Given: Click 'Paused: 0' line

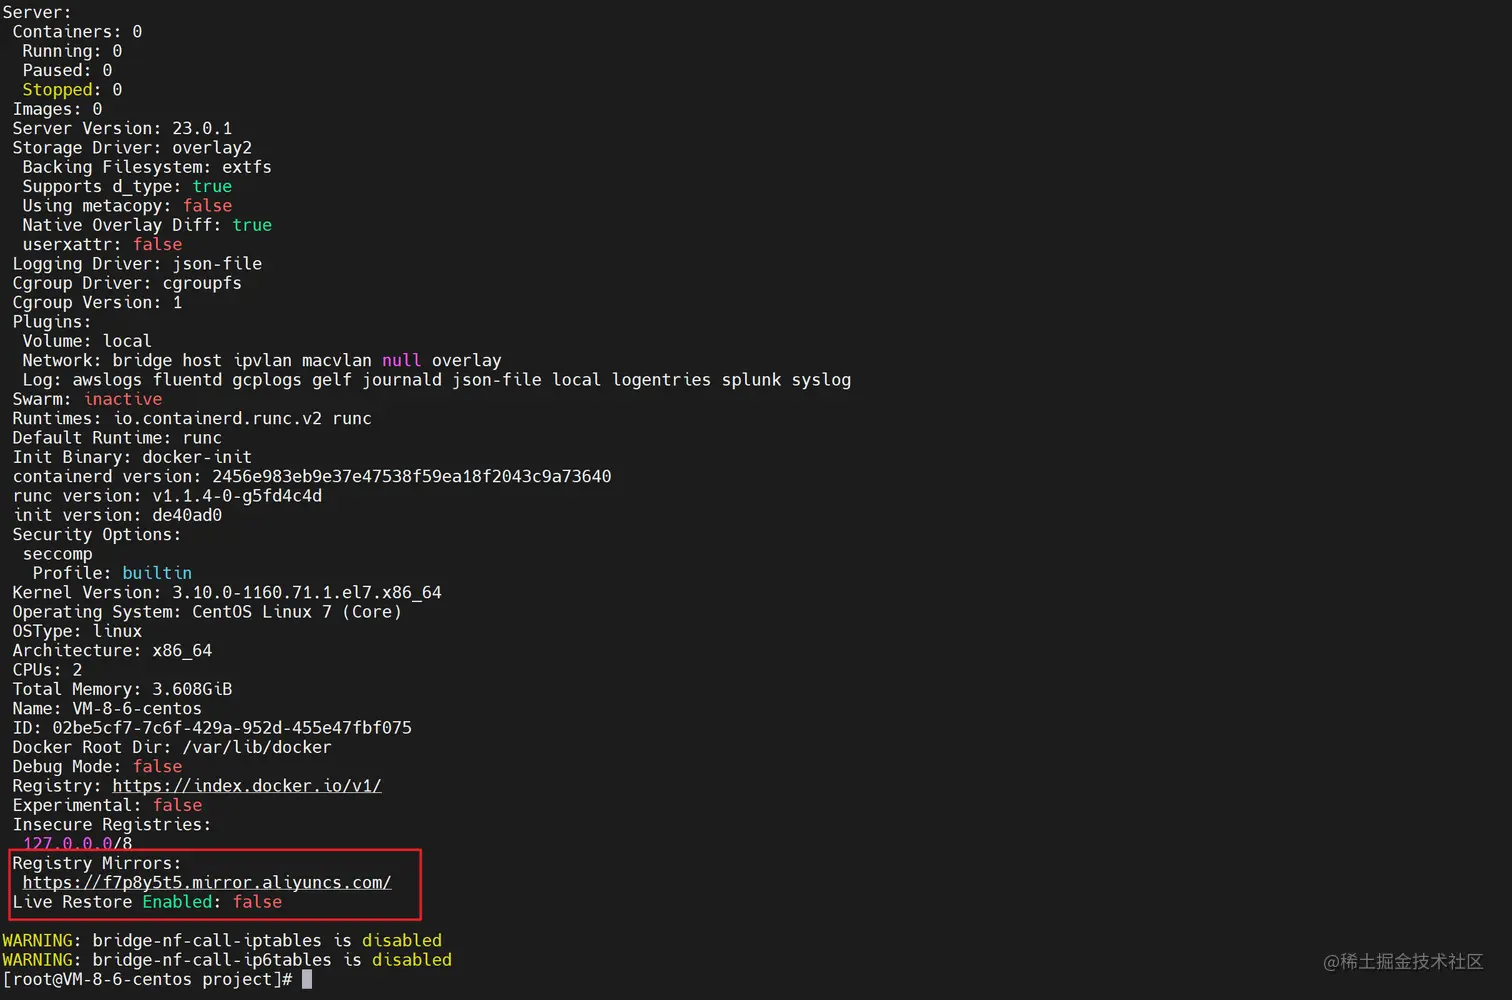Looking at the screenshot, I should pyautogui.click(x=67, y=71).
